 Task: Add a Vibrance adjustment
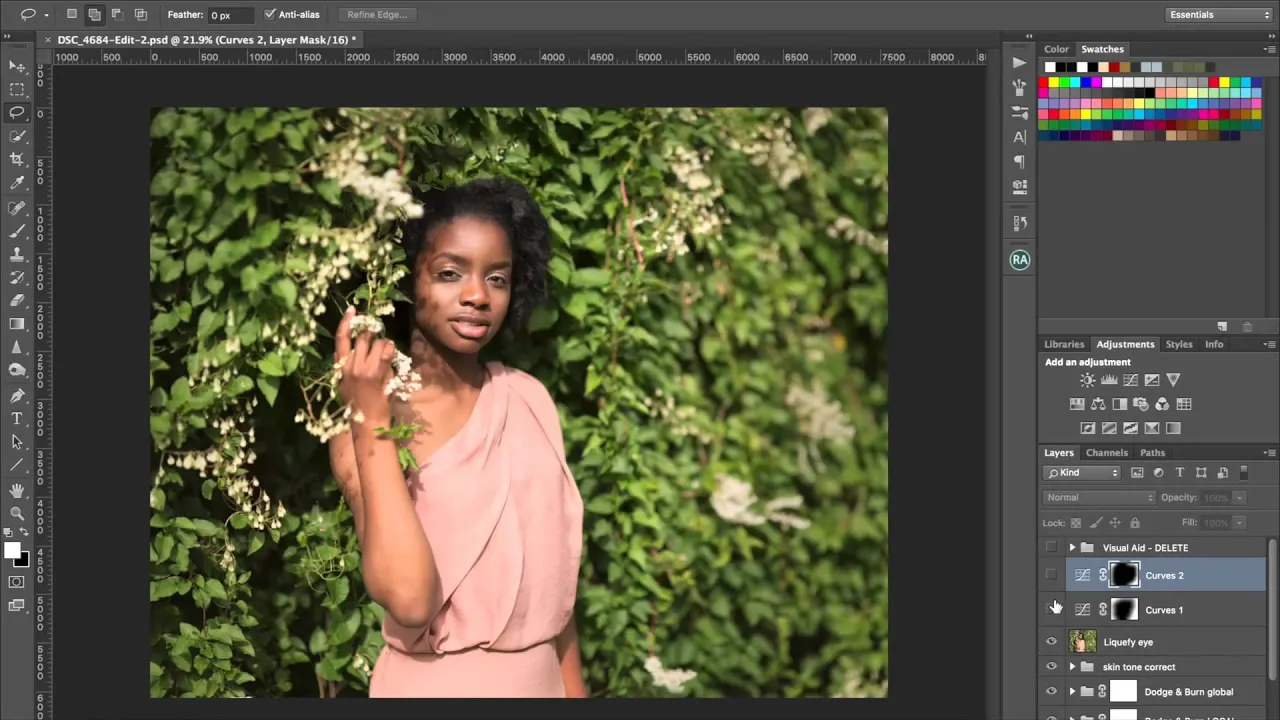pos(1173,380)
